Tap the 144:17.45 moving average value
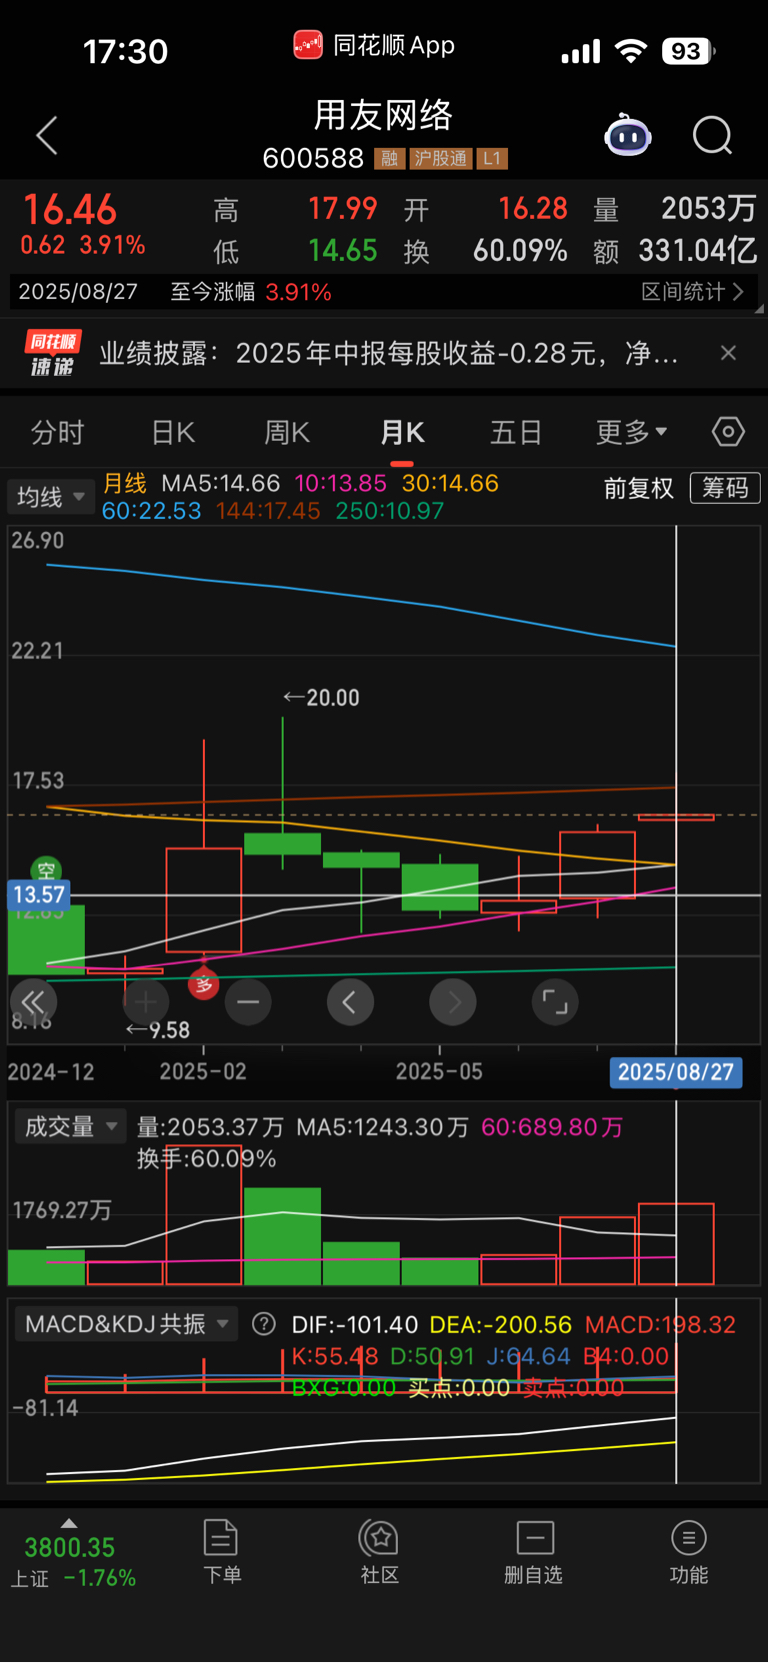This screenshot has height=1663, width=768. click(x=268, y=511)
